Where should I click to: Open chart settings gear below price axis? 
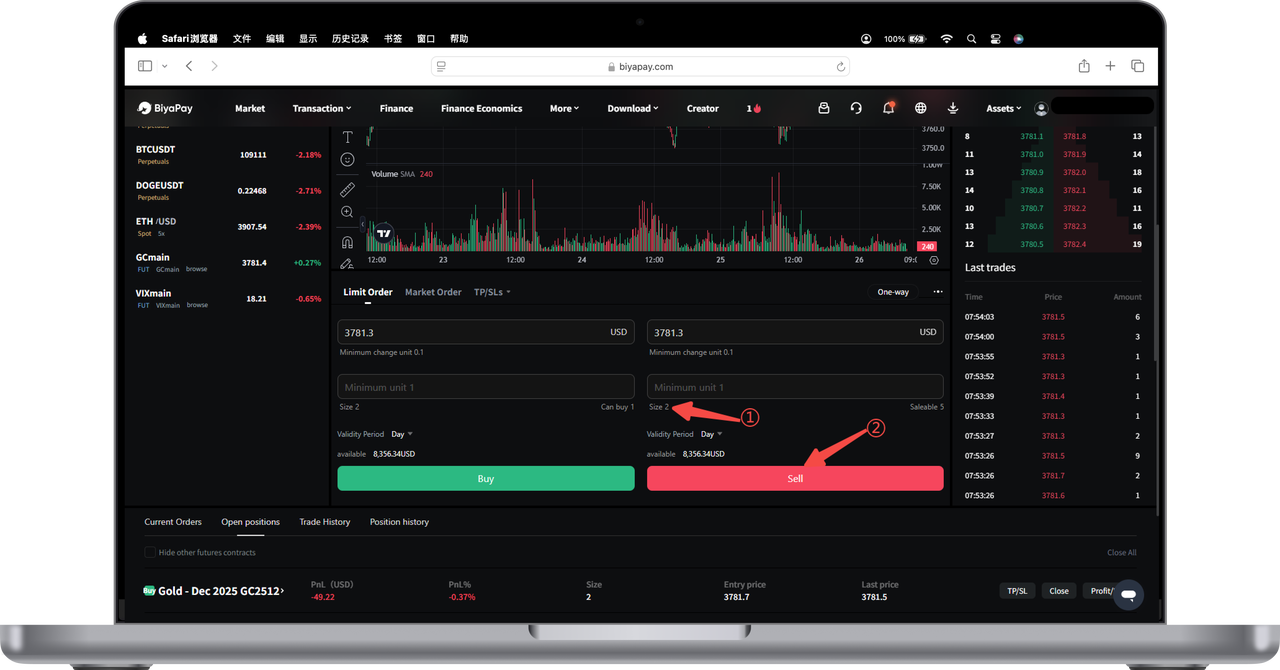(x=934, y=260)
